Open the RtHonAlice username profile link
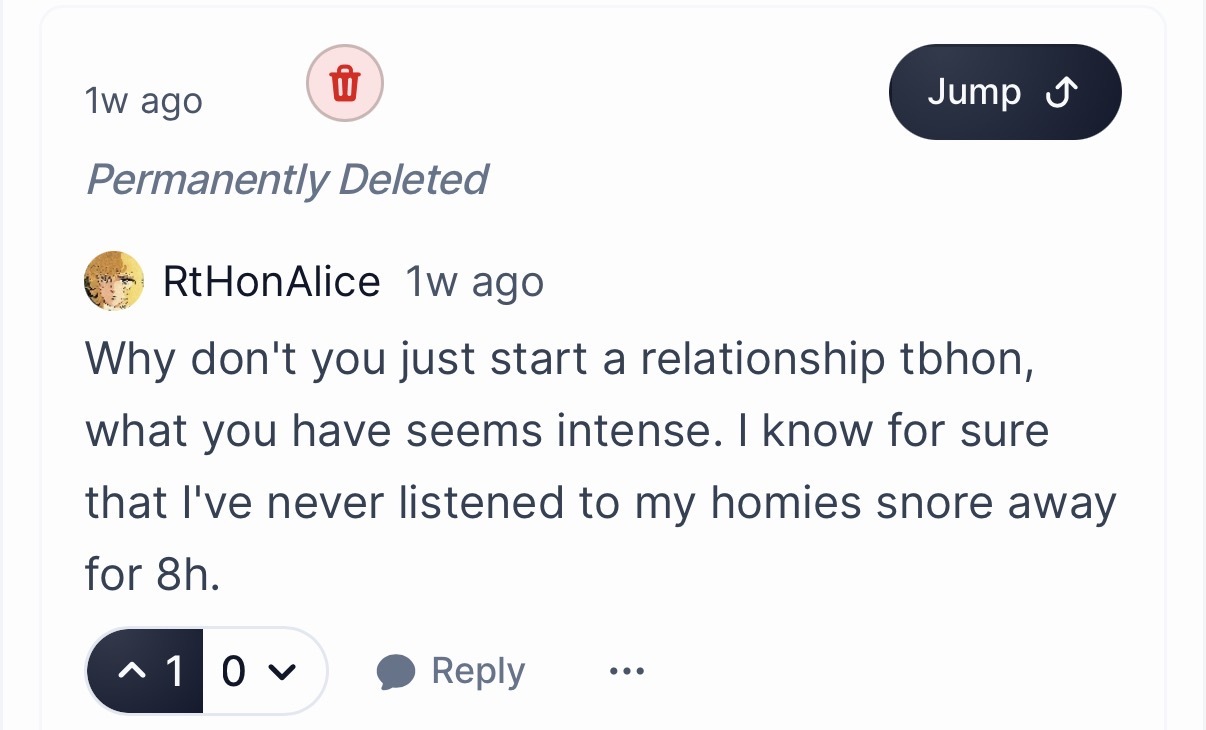The width and height of the screenshot is (1206, 730). (271, 282)
